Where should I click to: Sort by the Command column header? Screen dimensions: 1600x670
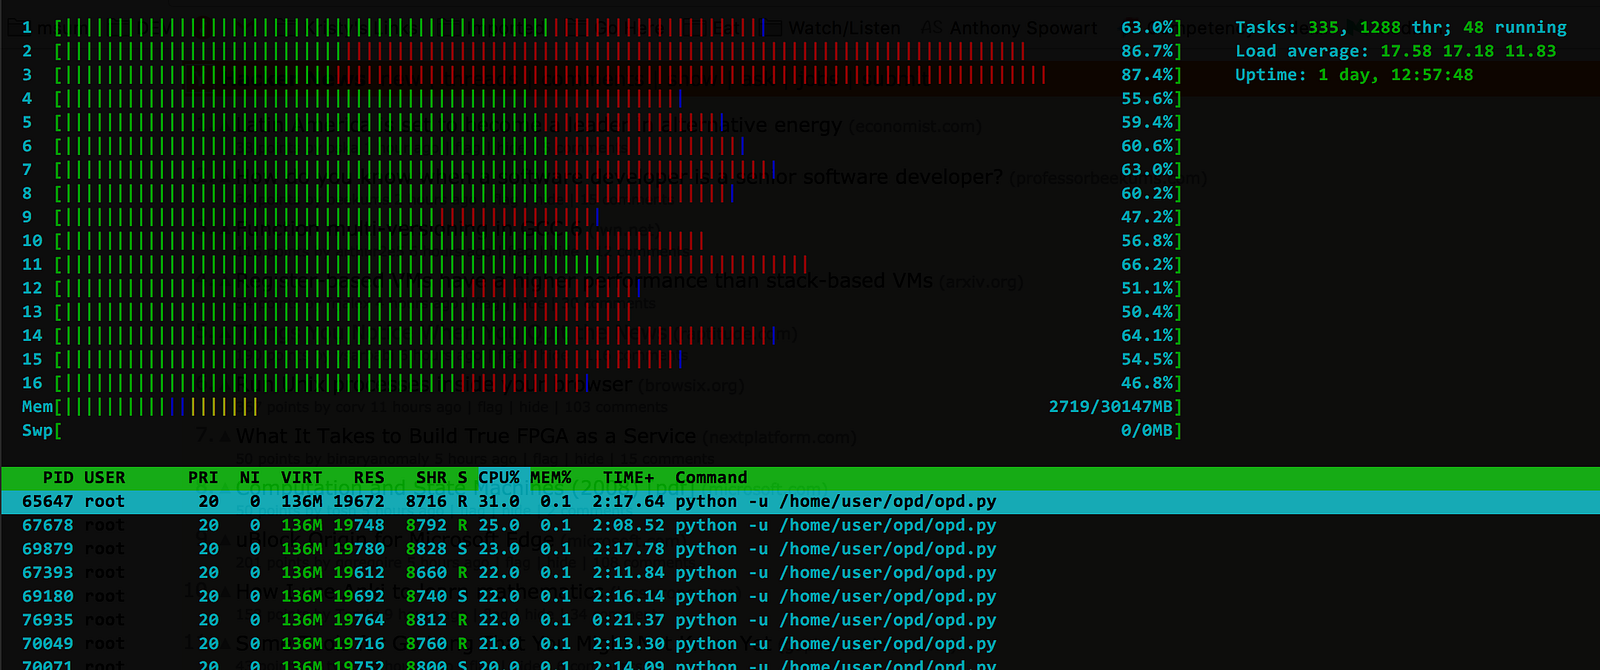[x=711, y=478]
